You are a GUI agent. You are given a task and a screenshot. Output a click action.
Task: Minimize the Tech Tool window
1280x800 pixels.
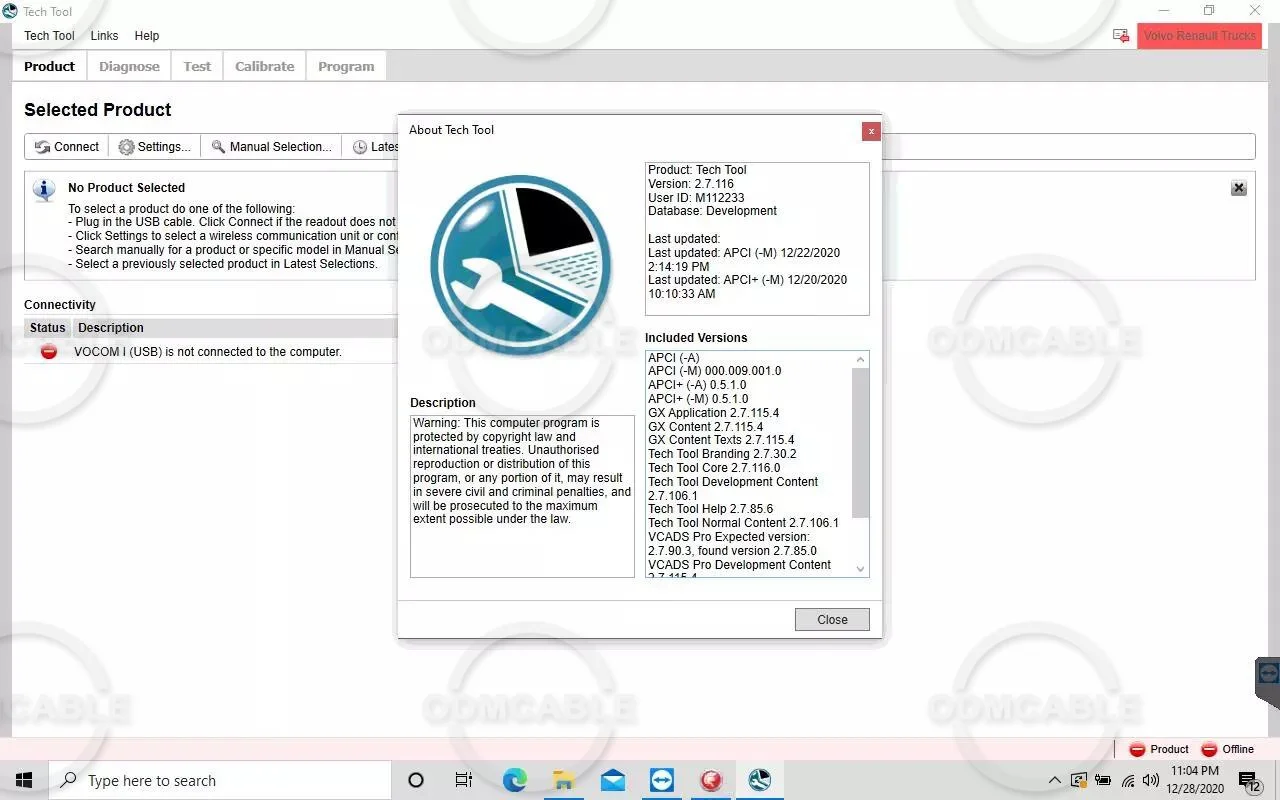(x=1163, y=11)
